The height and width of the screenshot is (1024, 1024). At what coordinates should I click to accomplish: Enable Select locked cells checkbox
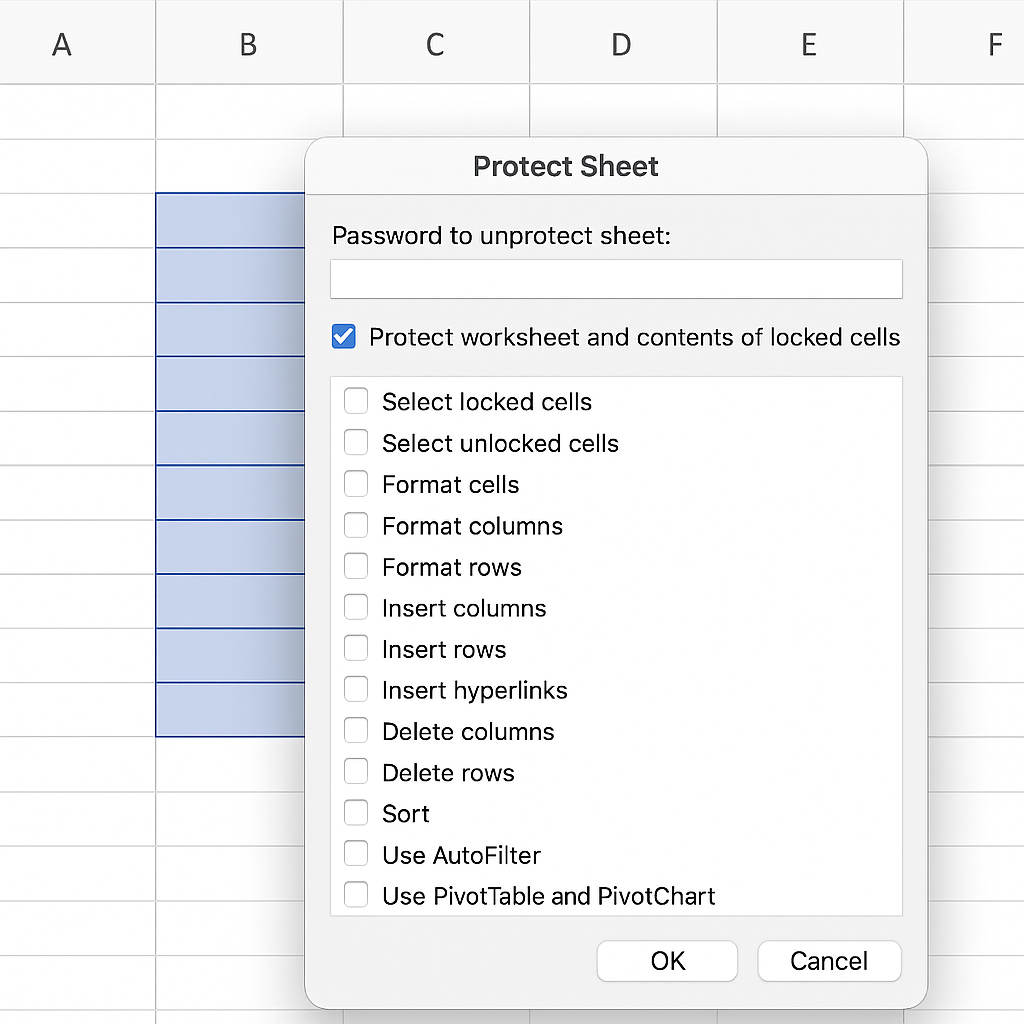pos(356,401)
